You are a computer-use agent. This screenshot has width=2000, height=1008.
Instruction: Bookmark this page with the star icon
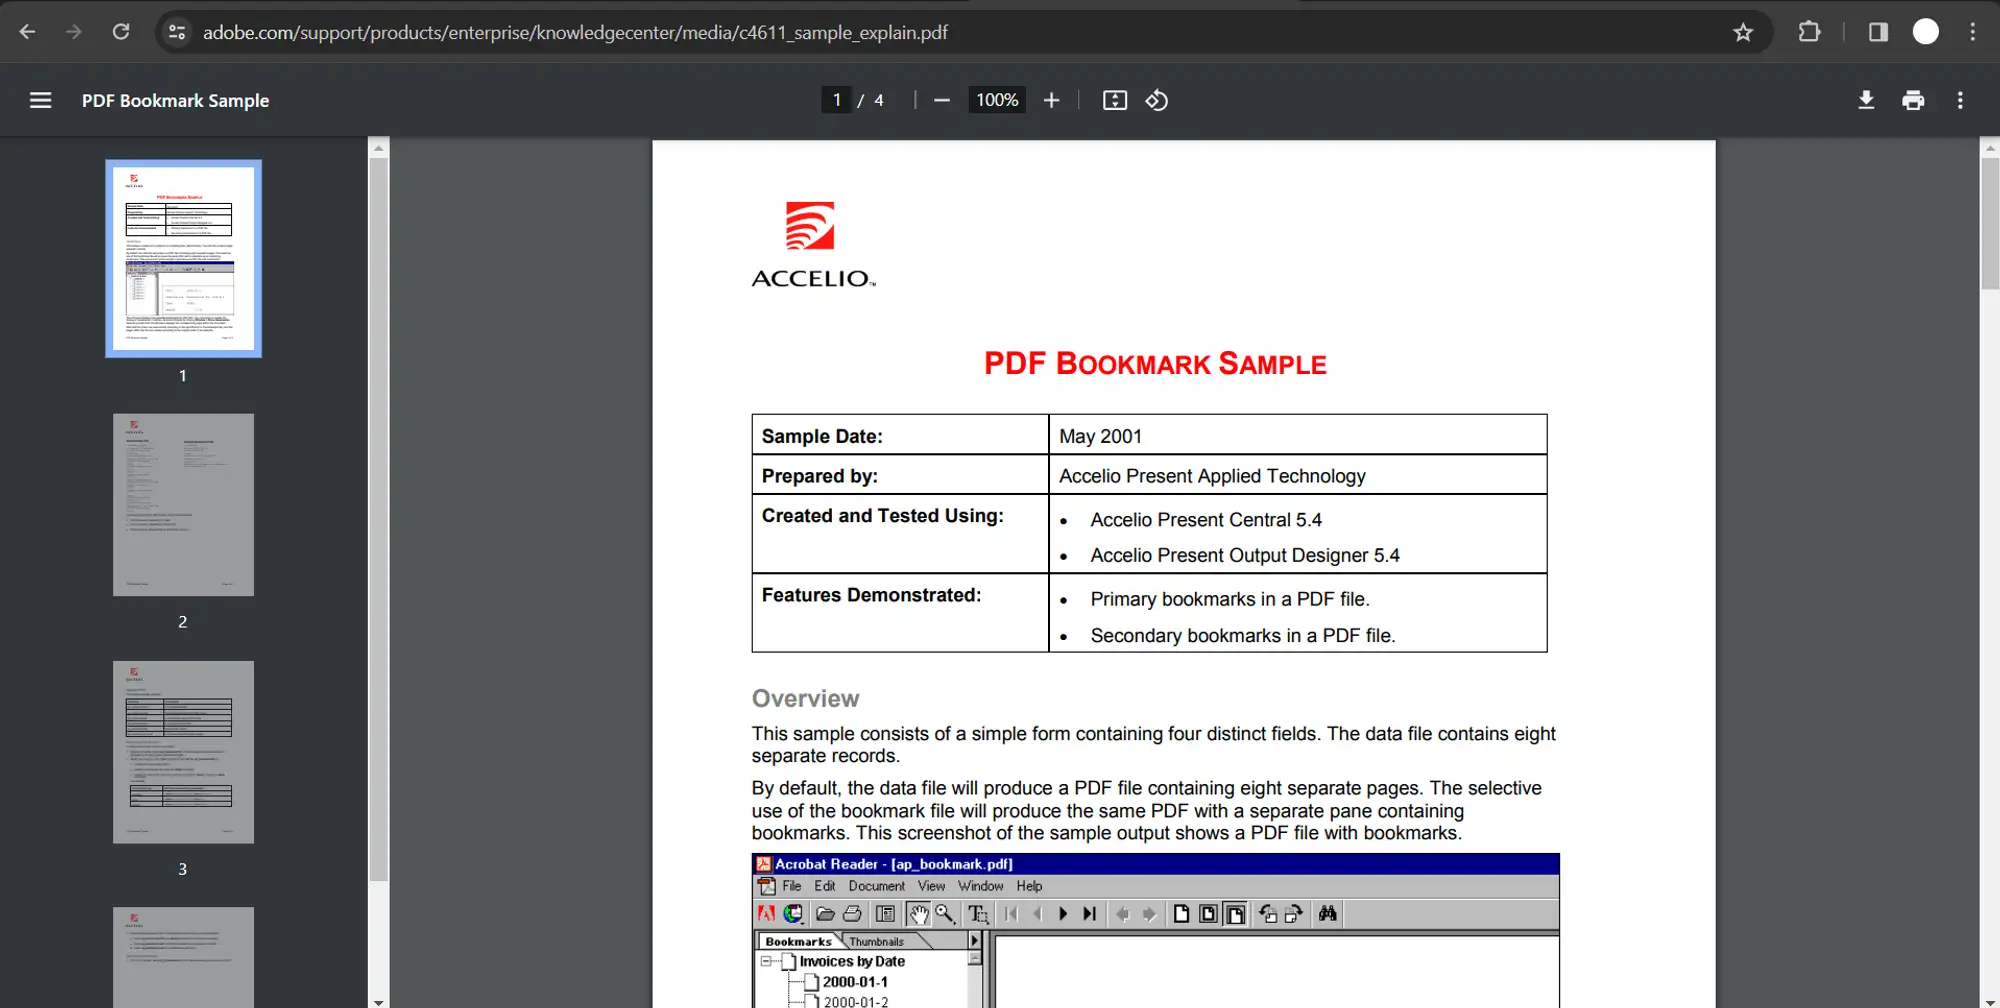tap(1743, 32)
